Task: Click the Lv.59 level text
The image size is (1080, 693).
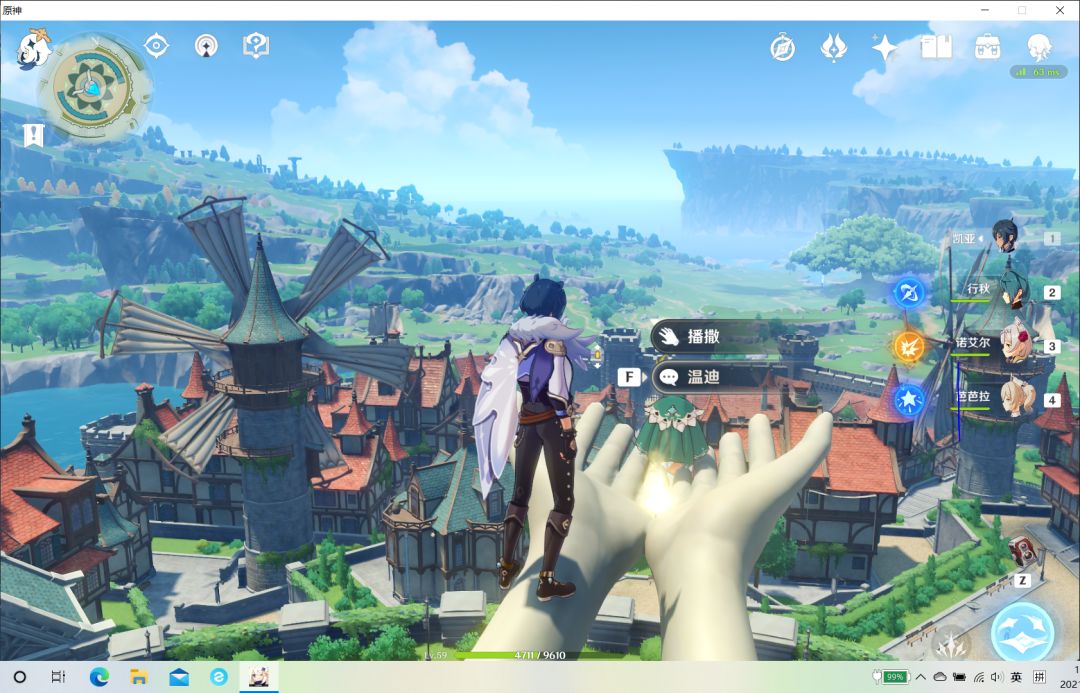Action: tap(436, 655)
